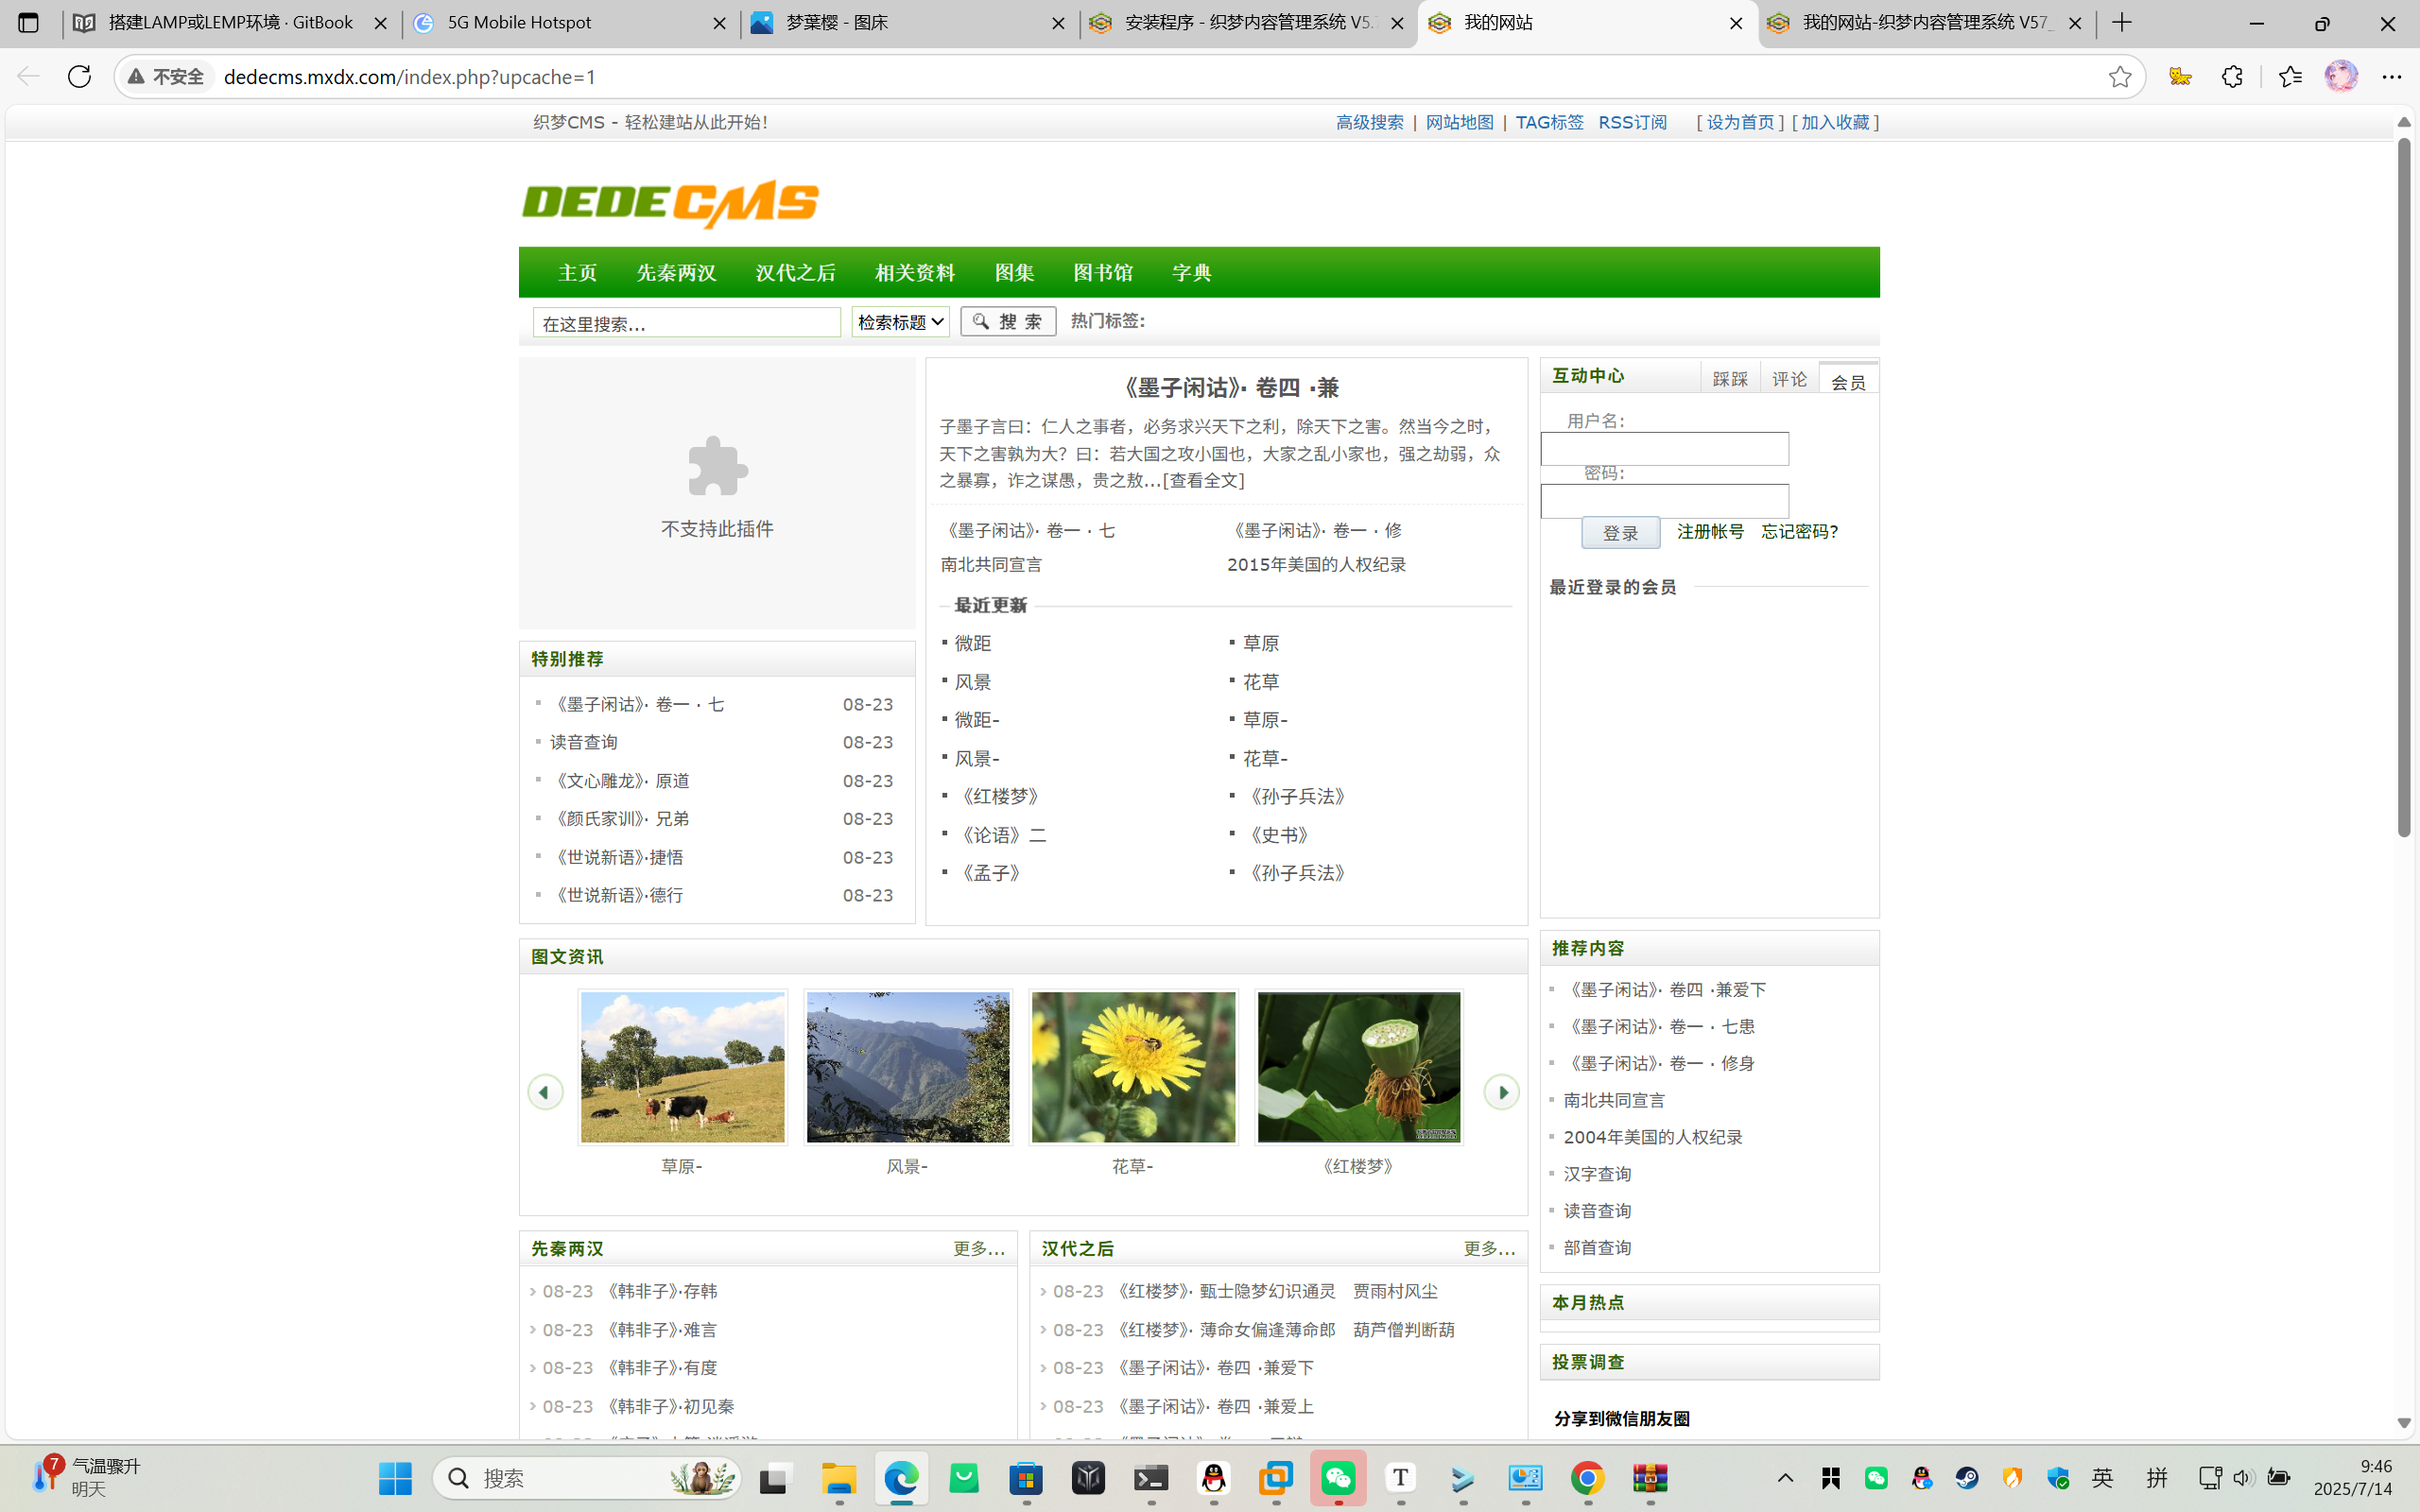The image size is (2420, 1512).
Task: Show hidden system tray icons
Action: click(x=1785, y=1478)
